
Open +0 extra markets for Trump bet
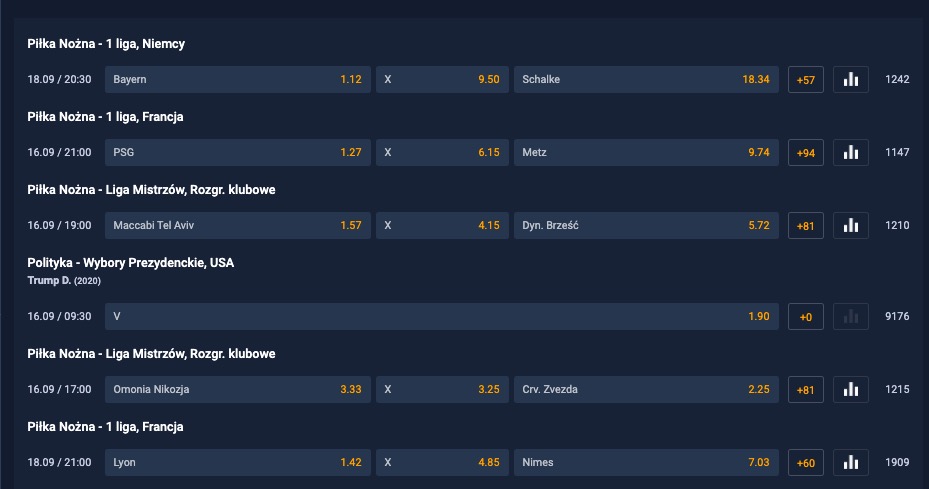tap(806, 317)
